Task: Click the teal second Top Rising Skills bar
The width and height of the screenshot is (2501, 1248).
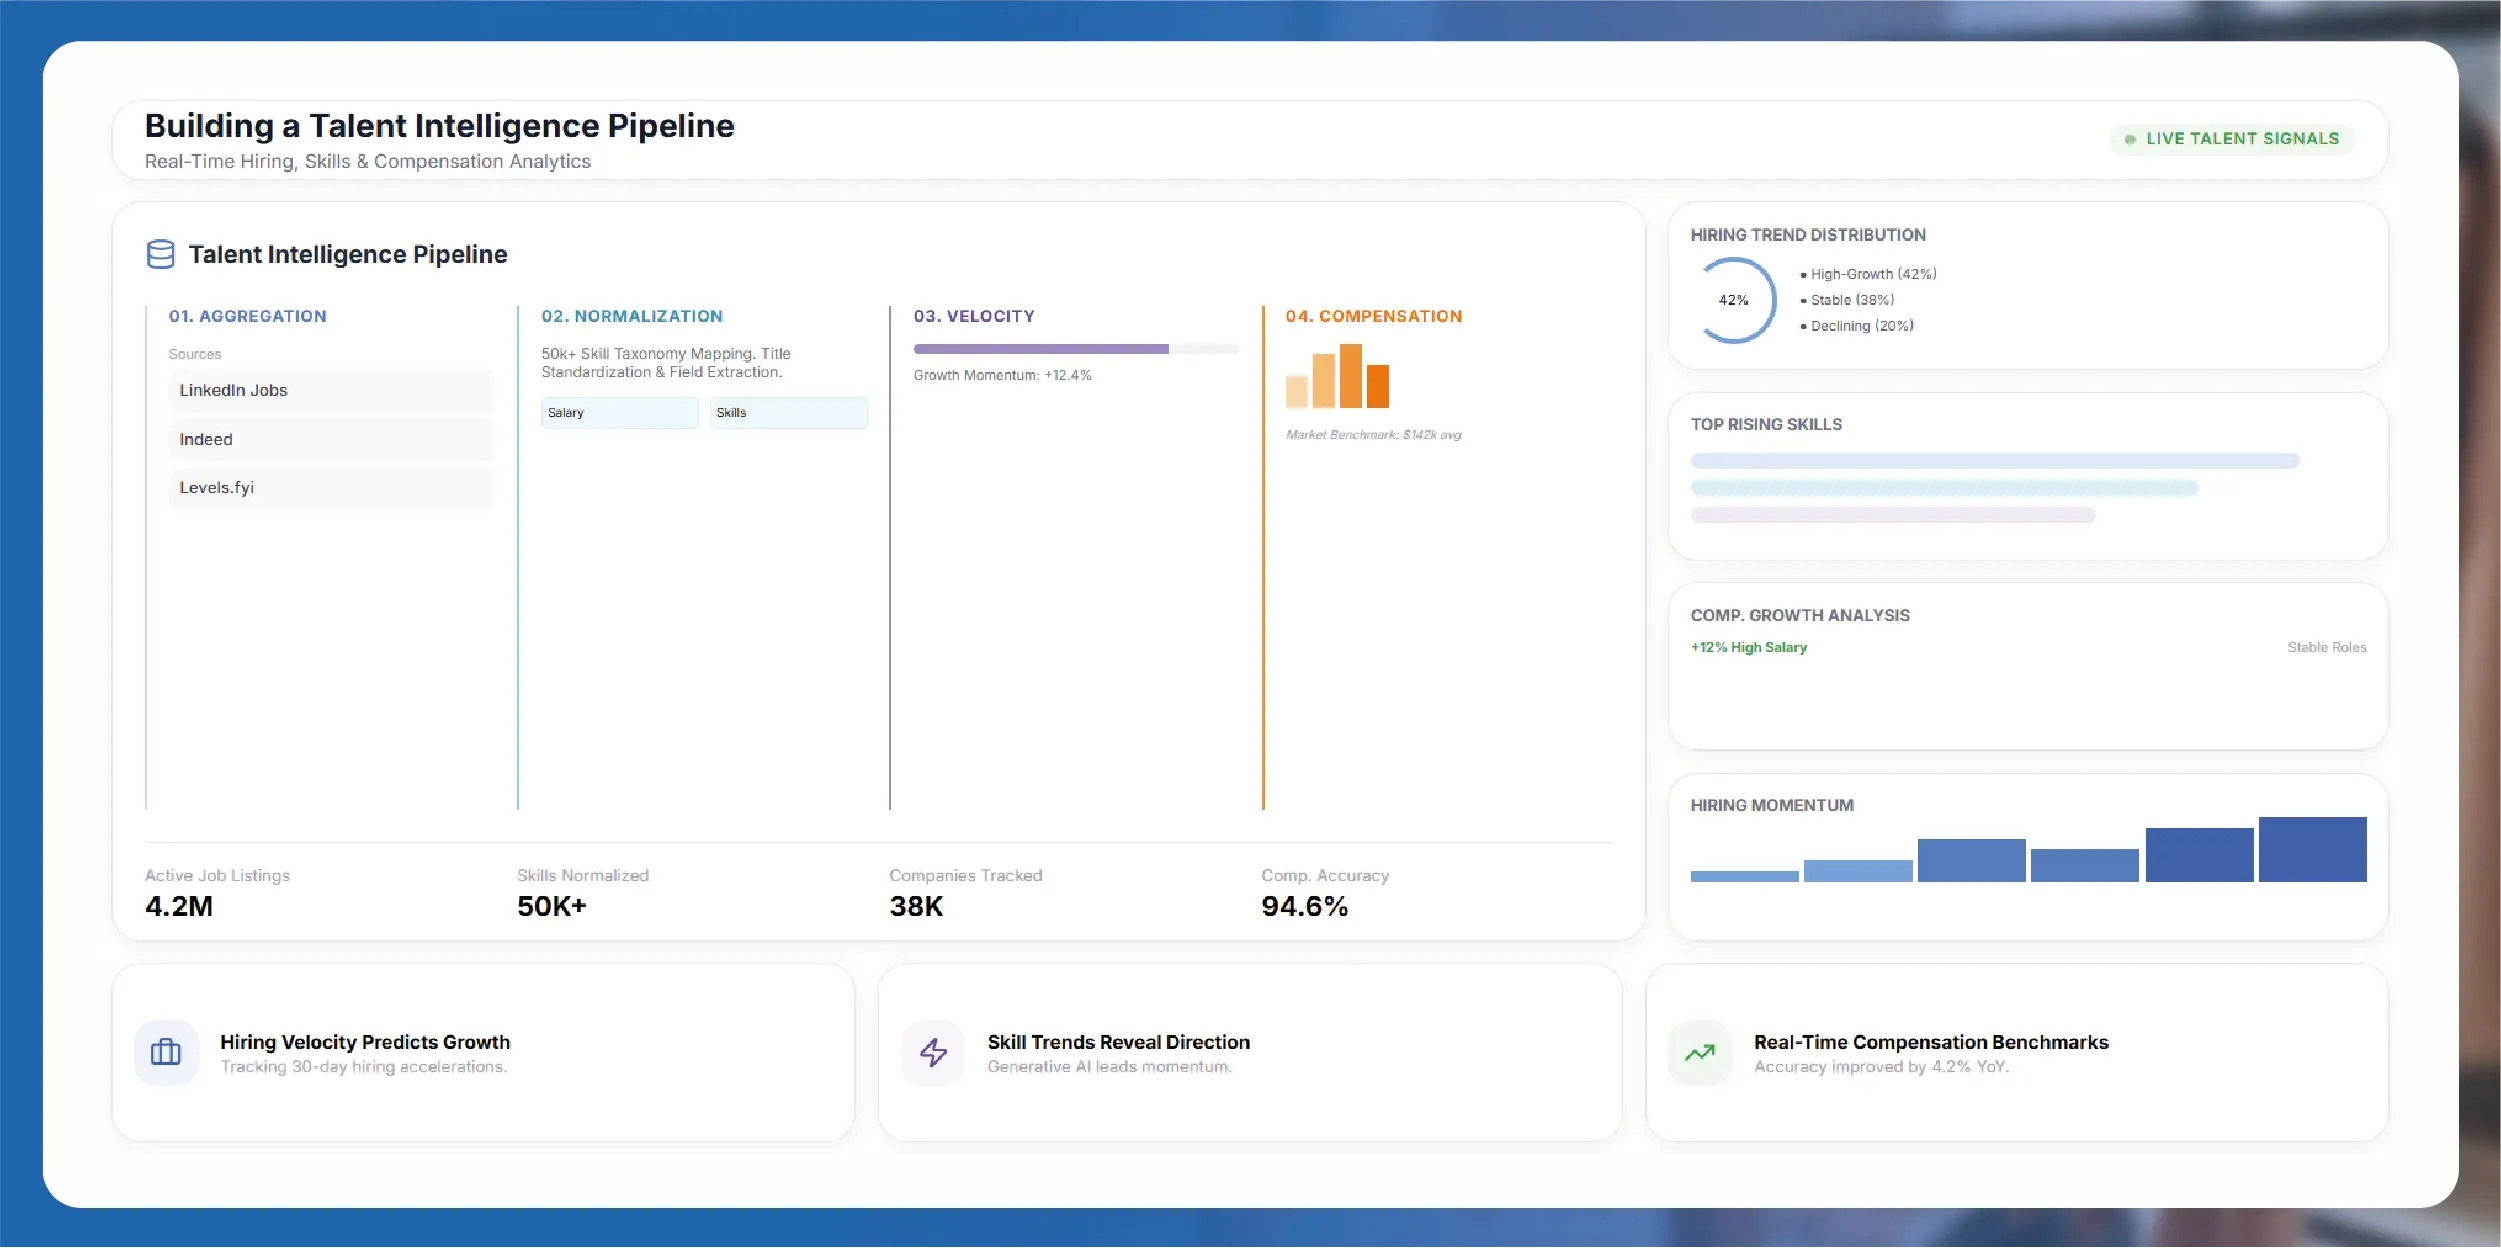Action: [x=1944, y=488]
